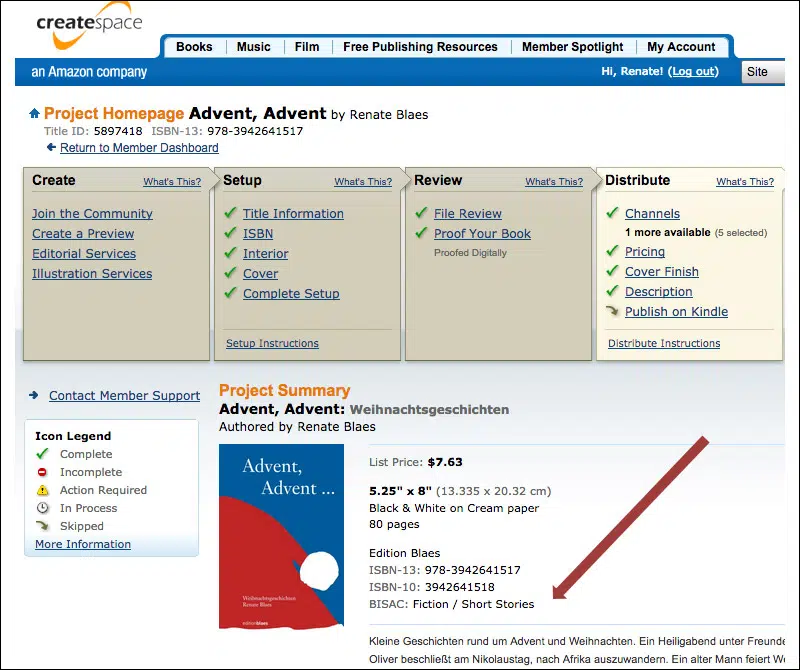The height and width of the screenshot is (670, 800).
Task: Click the green checkmark next to File Review
Action: click(421, 212)
